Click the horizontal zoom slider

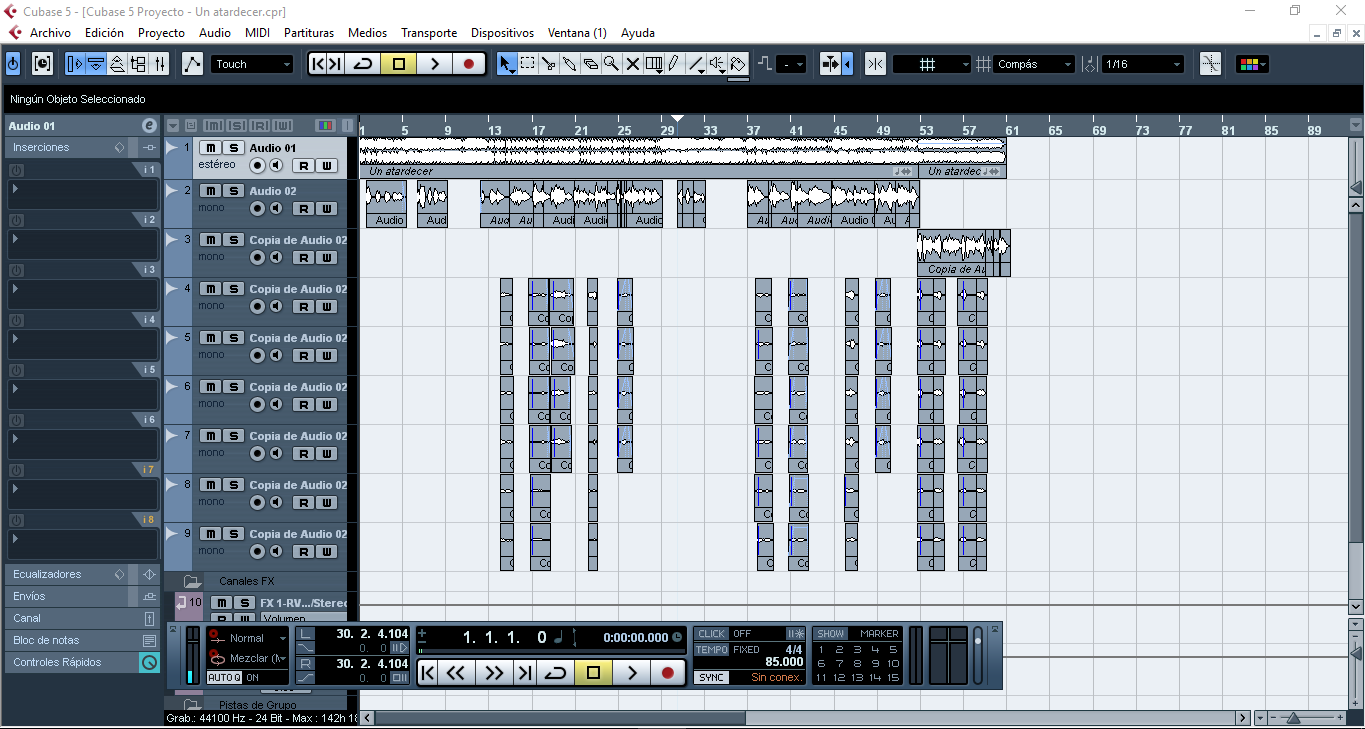point(1295,717)
